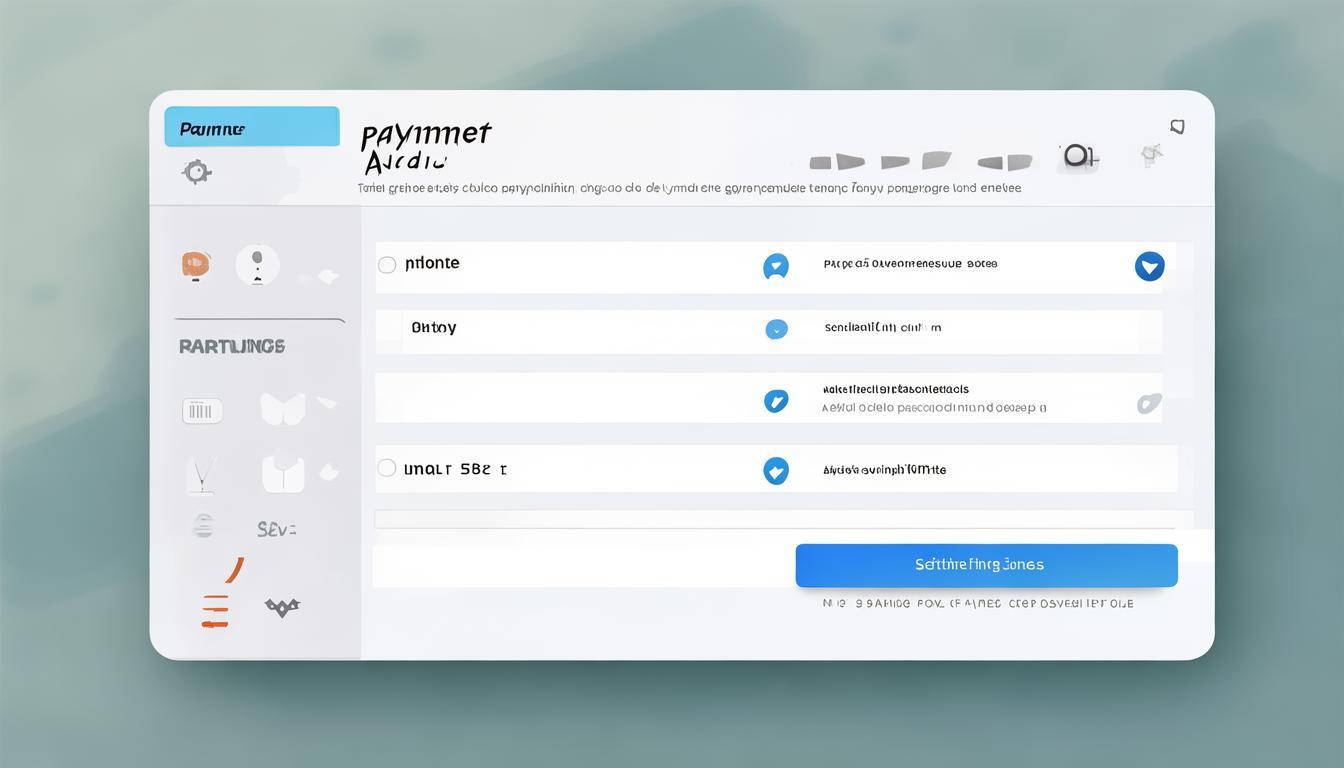Open the small blue dropdown circle in "Ontoy" row
This screenshot has width=1344, height=768.
point(776,329)
